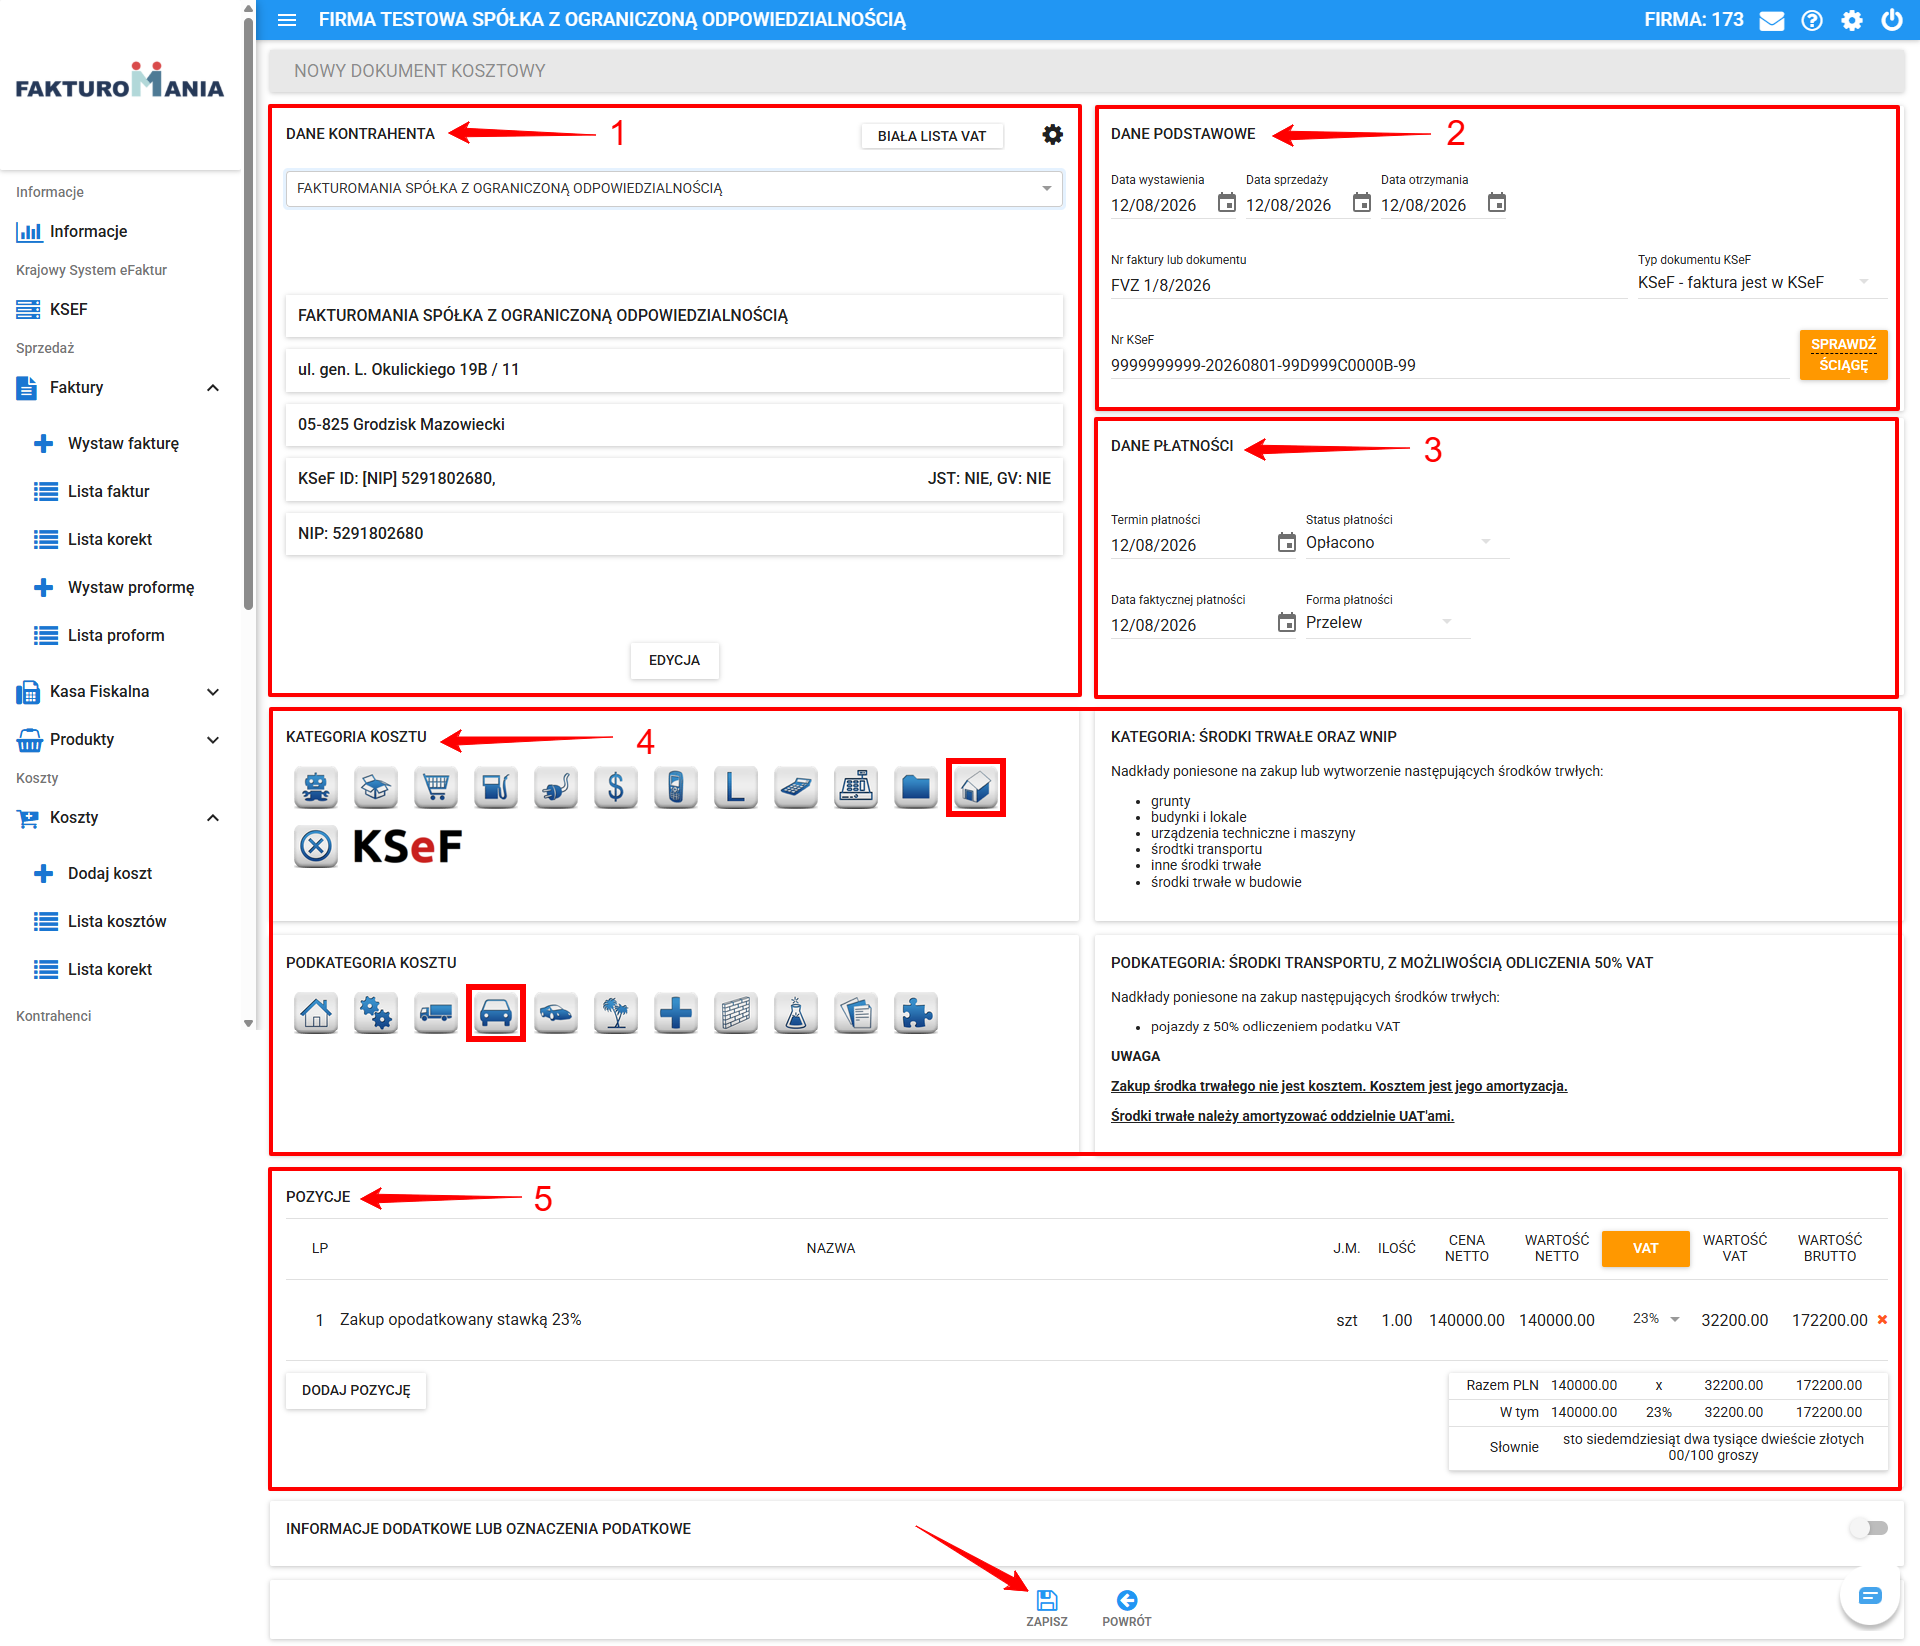Click the Nr KSeF input field

1450,366
